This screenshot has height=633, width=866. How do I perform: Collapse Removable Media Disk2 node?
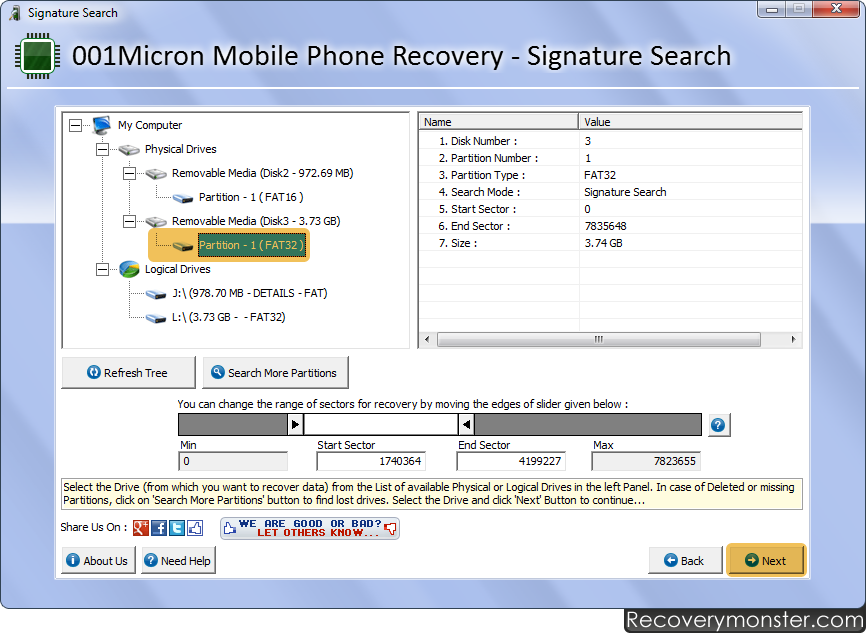click(129, 173)
